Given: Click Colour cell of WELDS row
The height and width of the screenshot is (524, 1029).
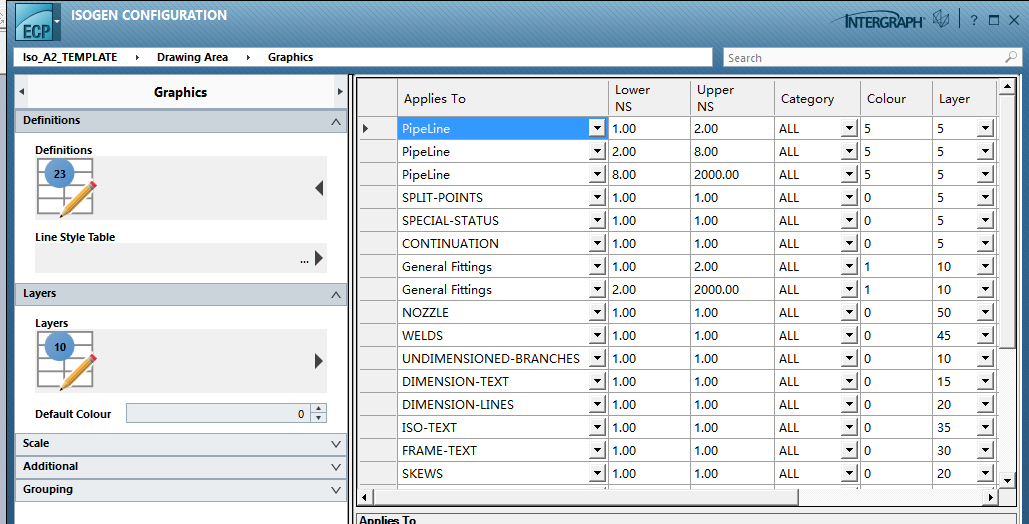Looking at the screenshot, I should coord(896,336).
